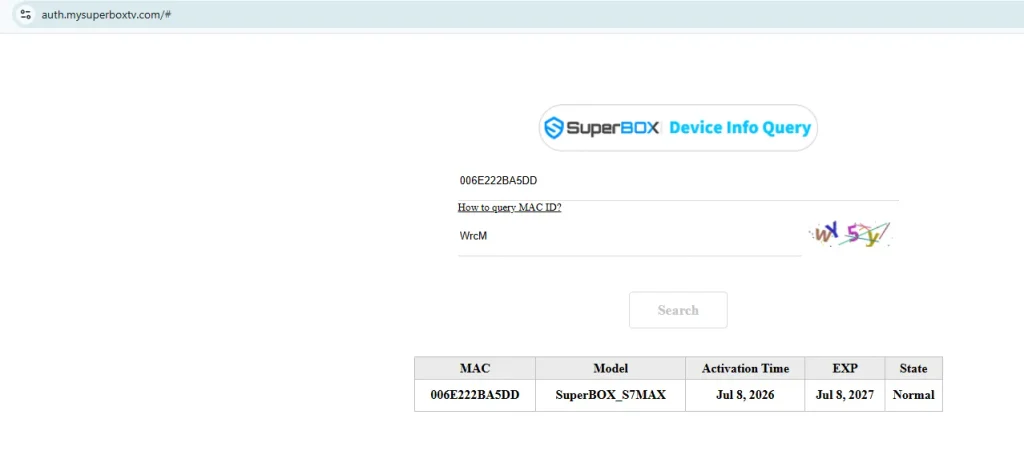
Task: Click the Activation Time column header
Action: point(745,368)
